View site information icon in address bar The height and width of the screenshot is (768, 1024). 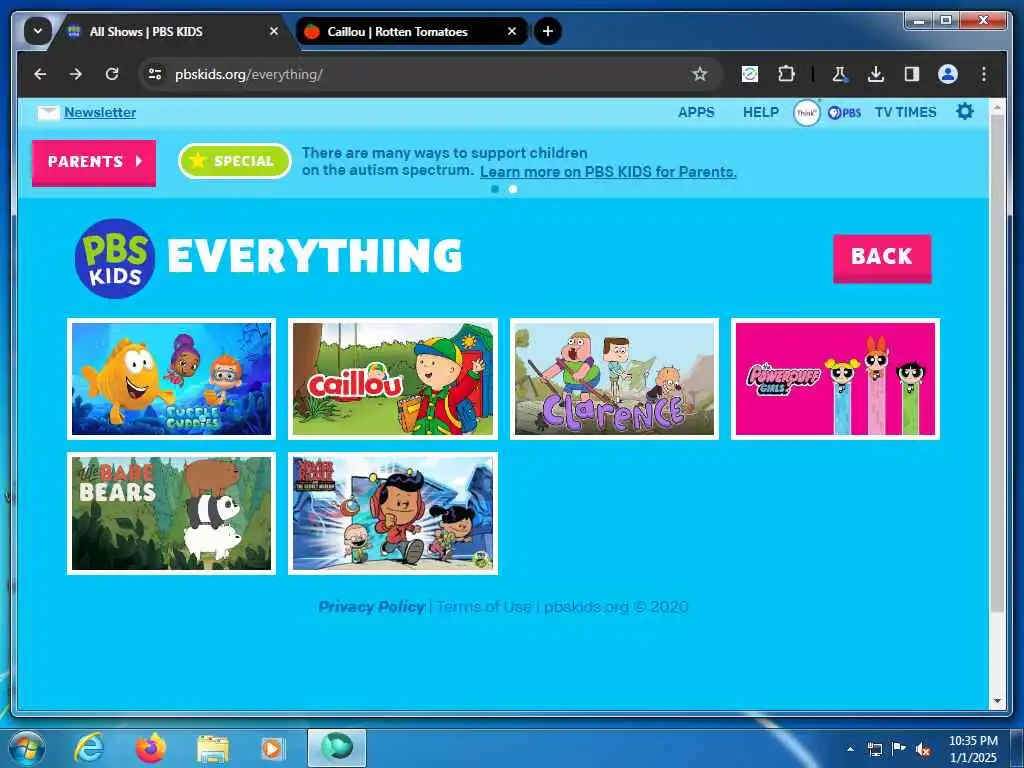(x=155, y=74)
